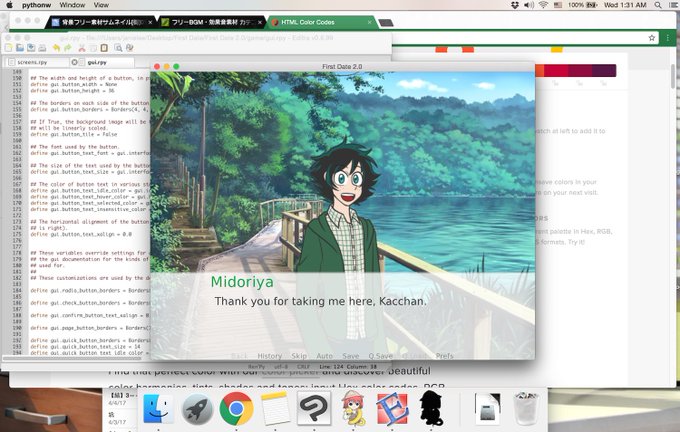Click the Editra E icon in the Dock
Screen dimensions: 680x432
392,409
